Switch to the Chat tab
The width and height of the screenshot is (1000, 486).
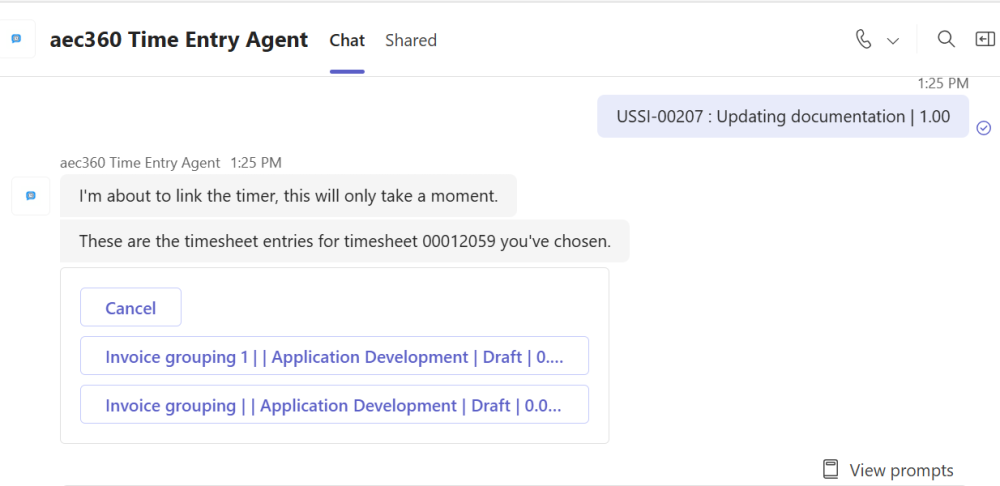pos(347,40)
